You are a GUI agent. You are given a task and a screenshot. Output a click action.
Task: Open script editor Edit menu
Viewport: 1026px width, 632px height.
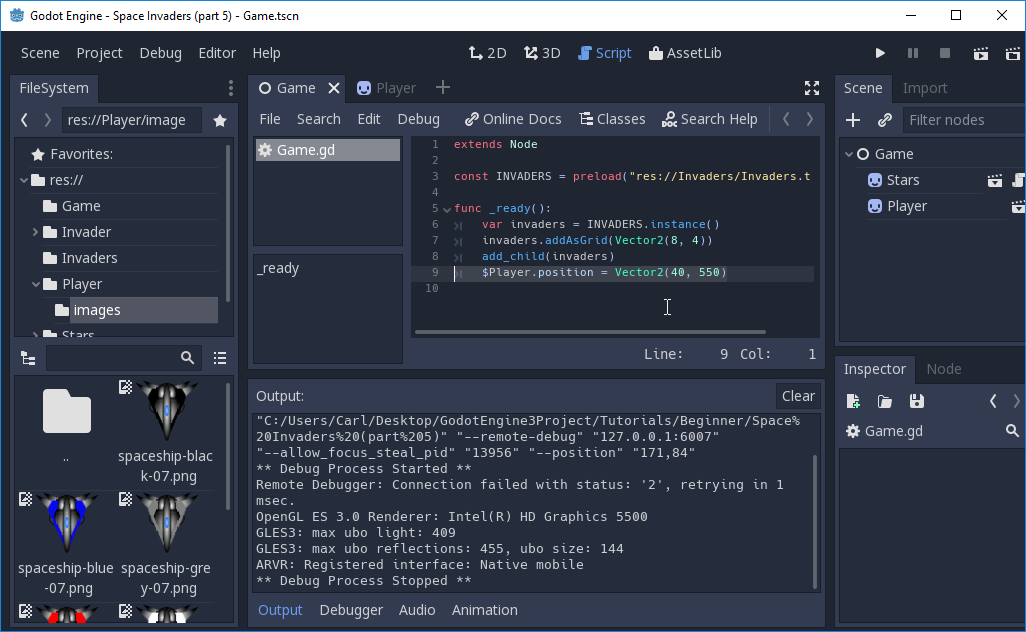(368, 119)
